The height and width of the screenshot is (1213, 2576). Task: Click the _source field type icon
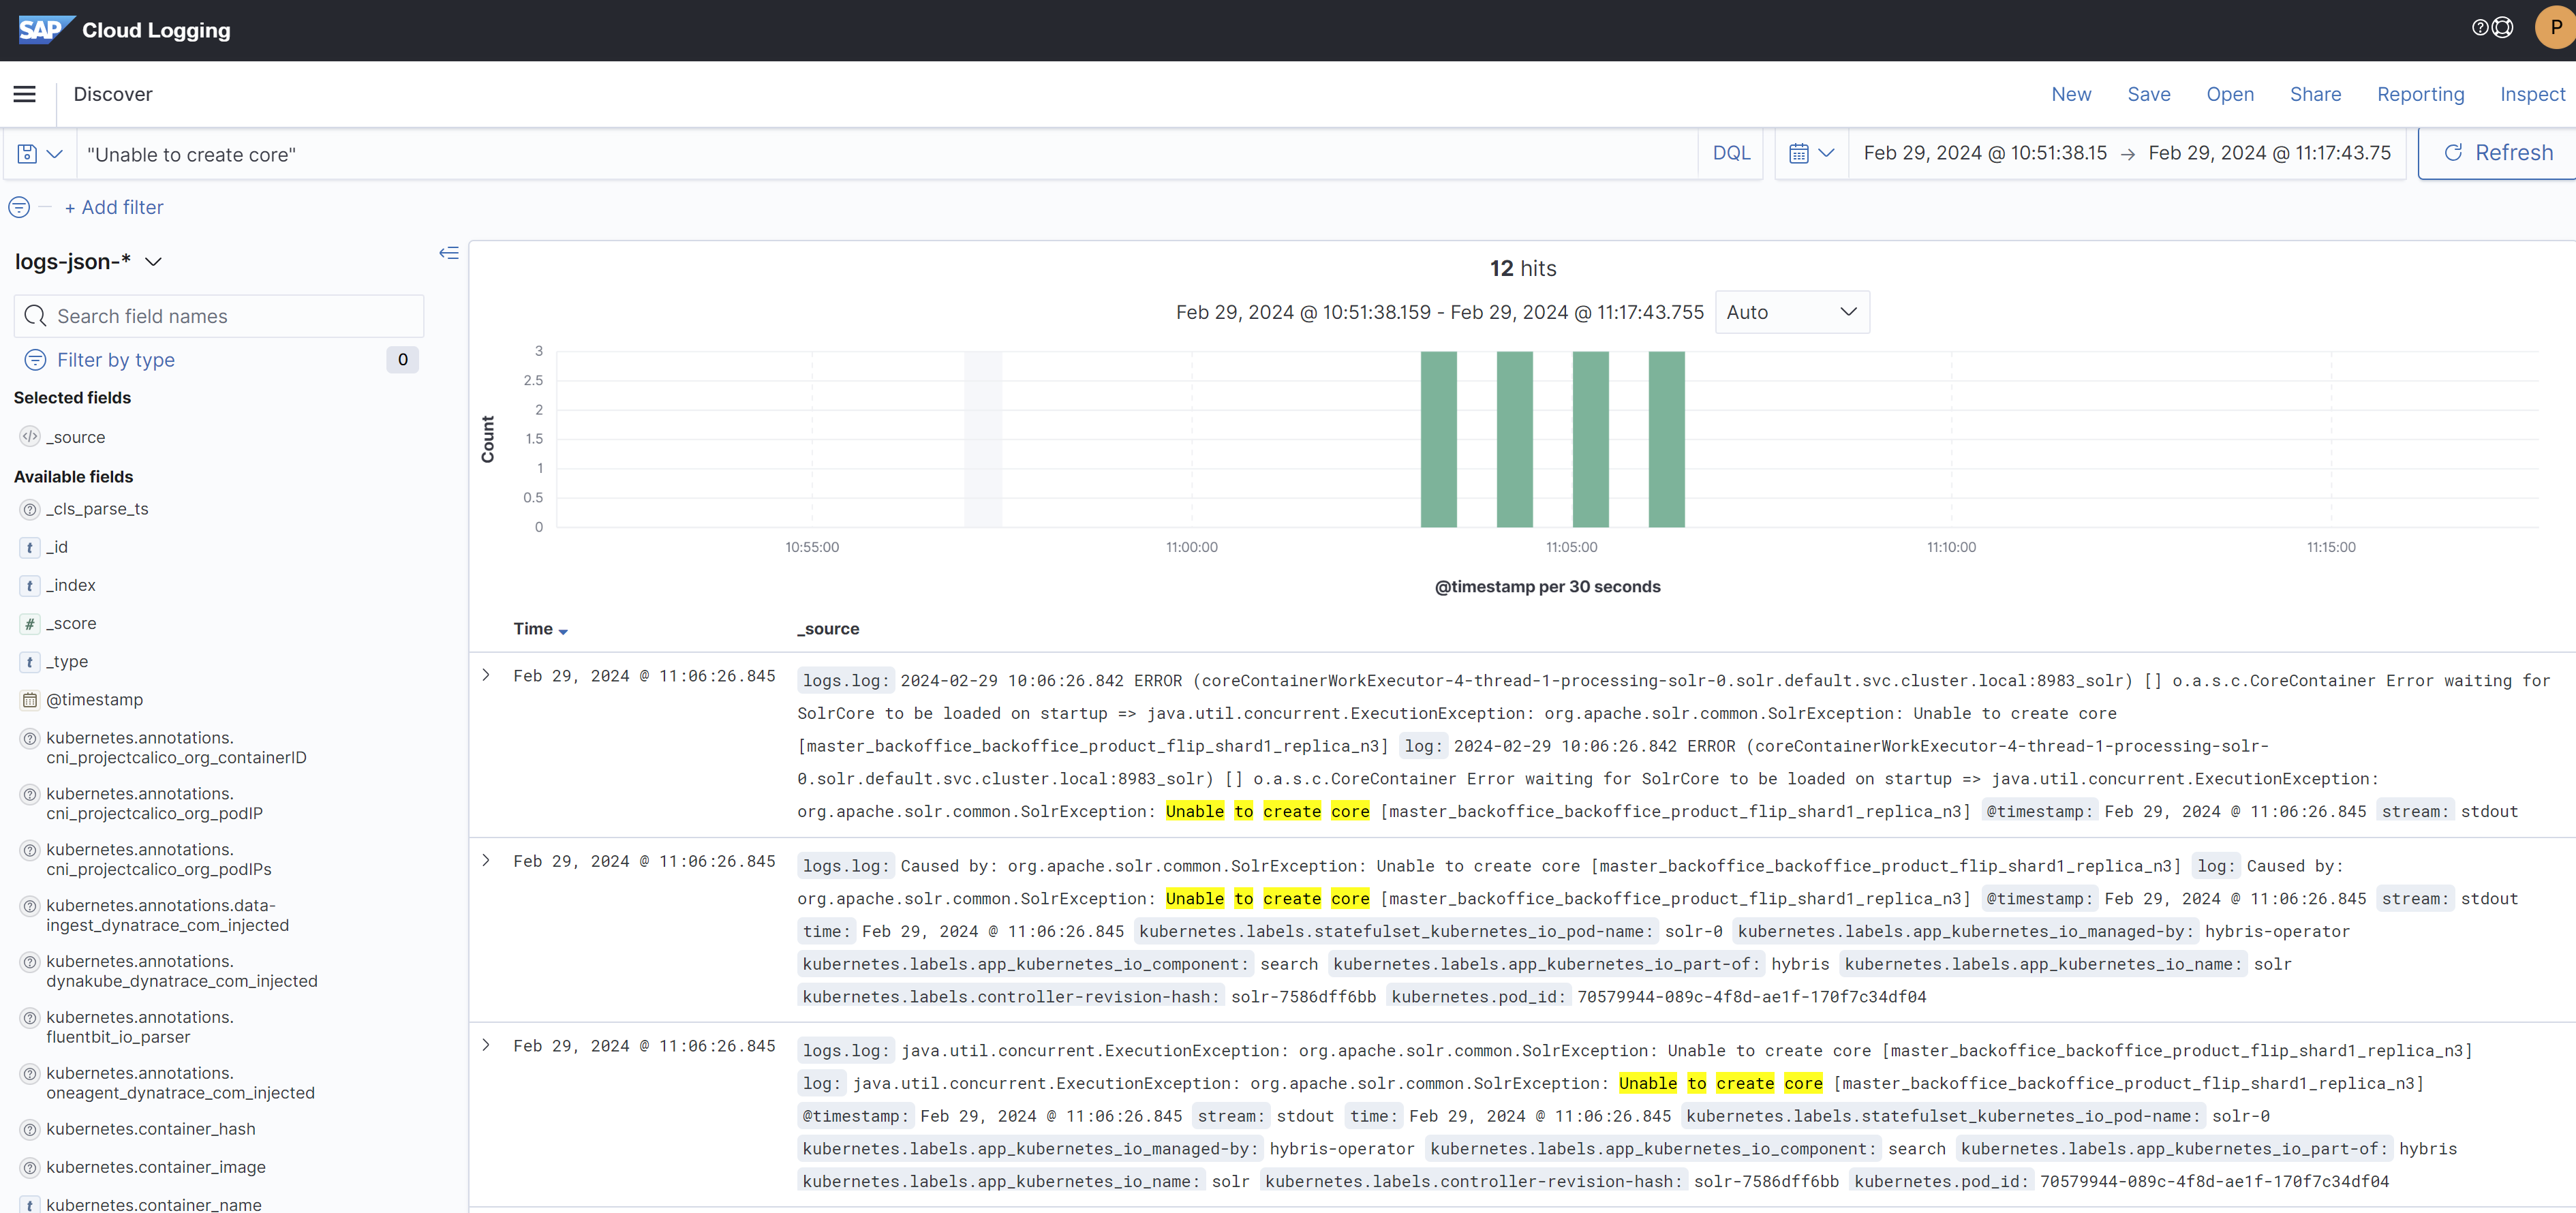[30, 437]
